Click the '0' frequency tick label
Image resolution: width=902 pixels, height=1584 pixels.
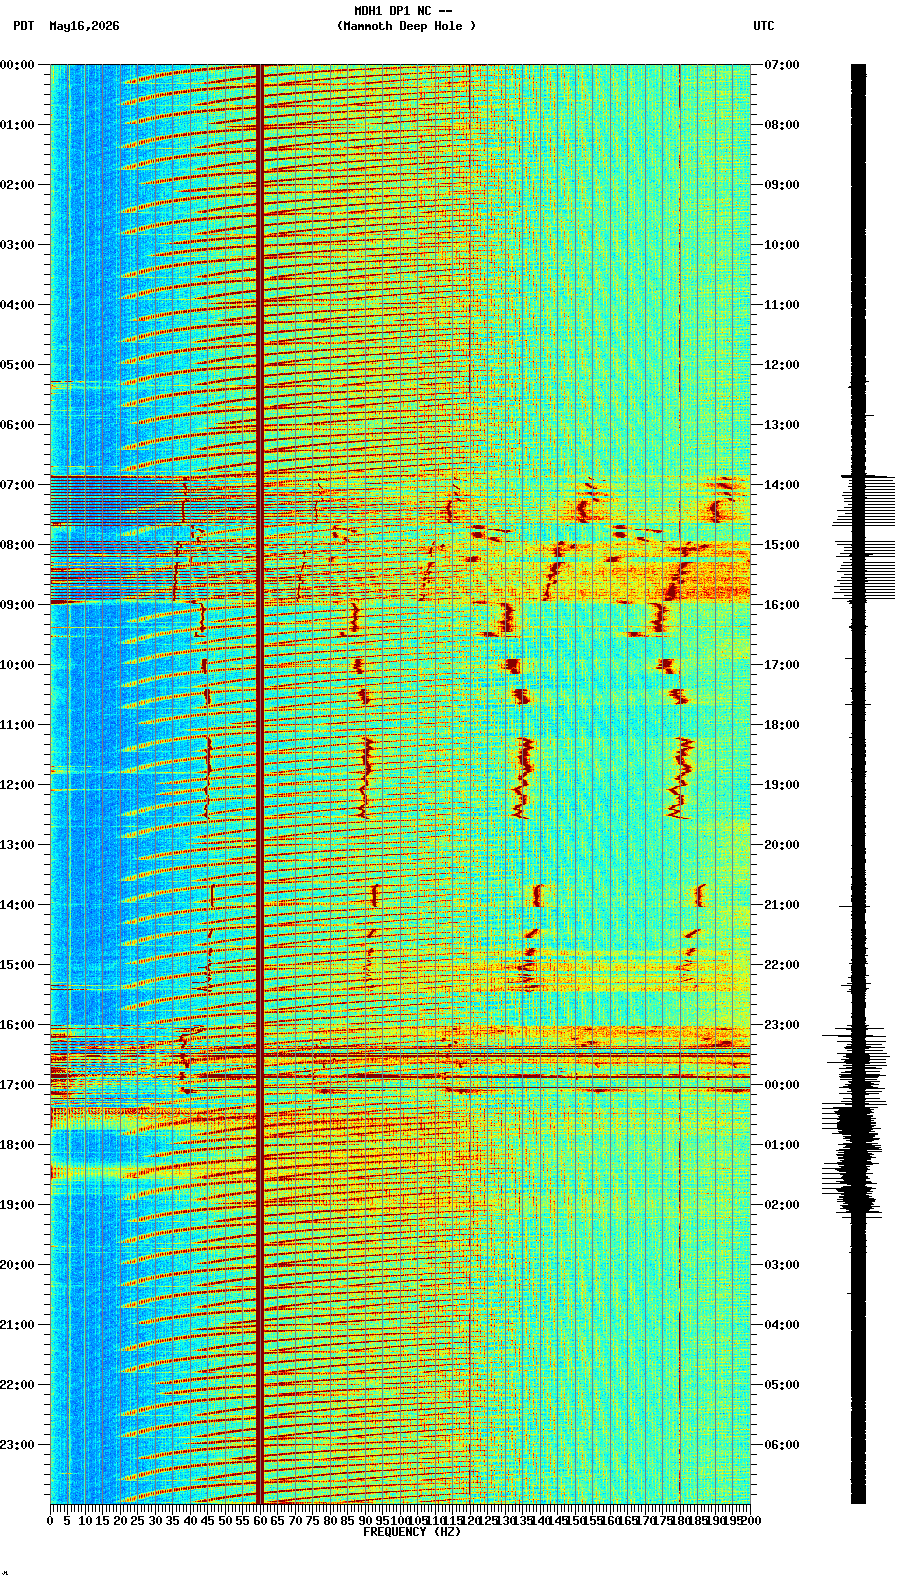(x=50, y=1521)
